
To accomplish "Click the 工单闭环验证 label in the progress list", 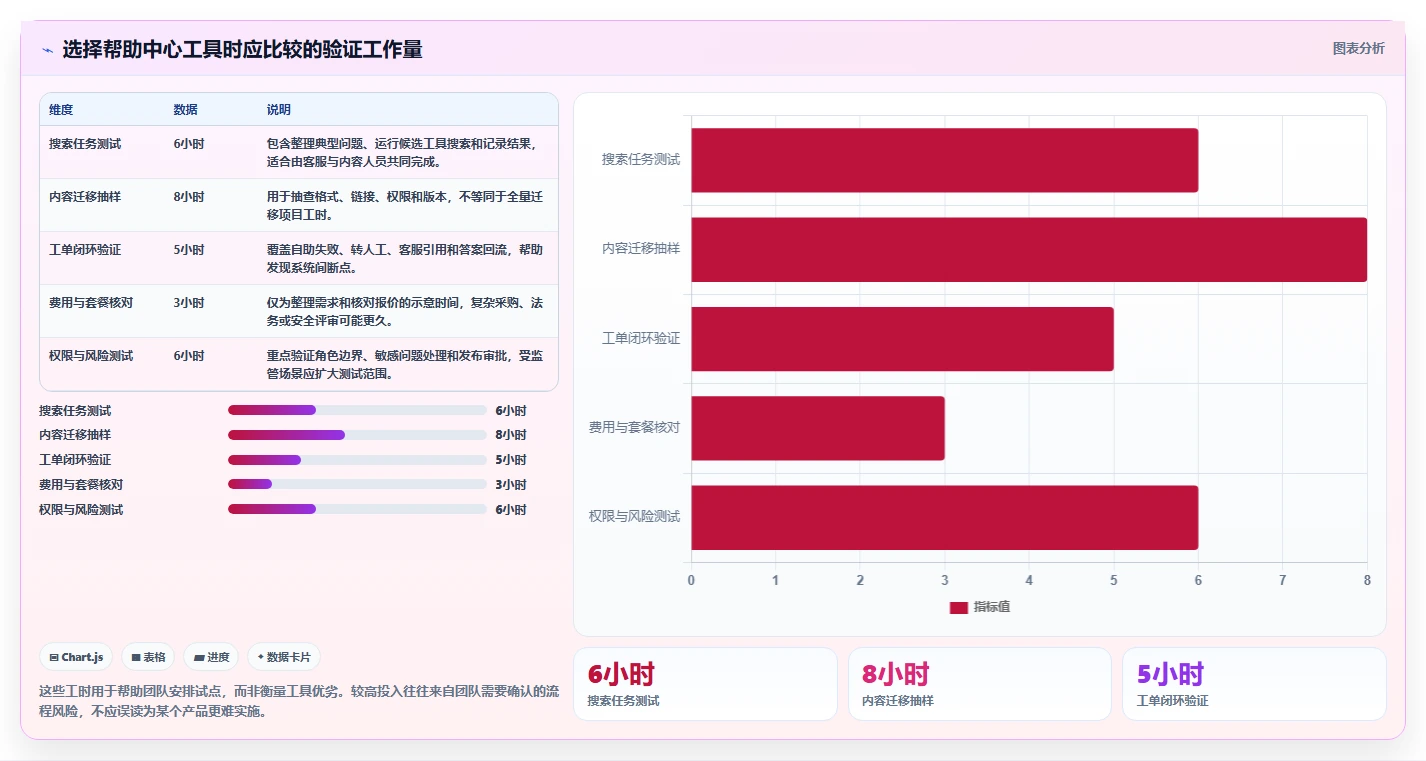I will click(75, 460).
